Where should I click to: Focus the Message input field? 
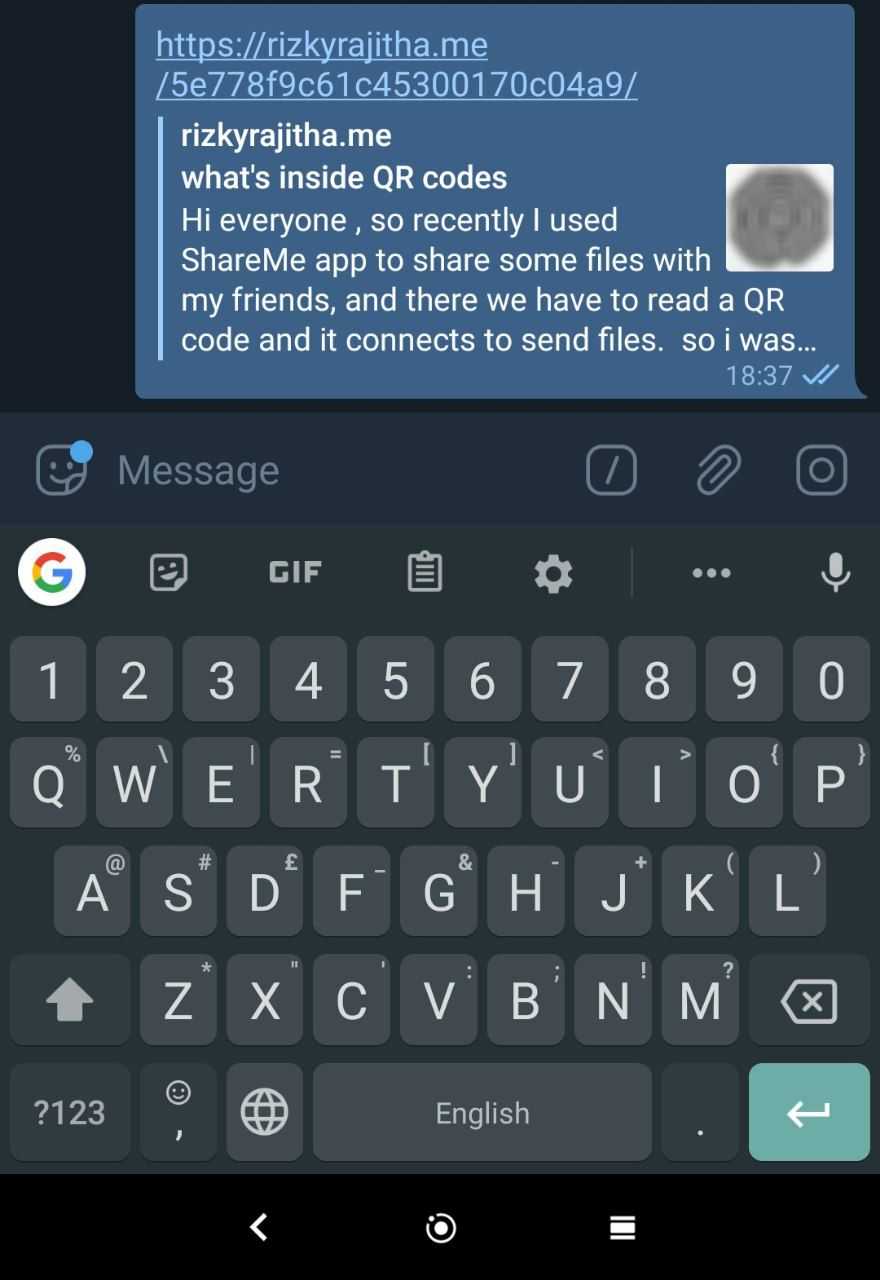(340, 470)
